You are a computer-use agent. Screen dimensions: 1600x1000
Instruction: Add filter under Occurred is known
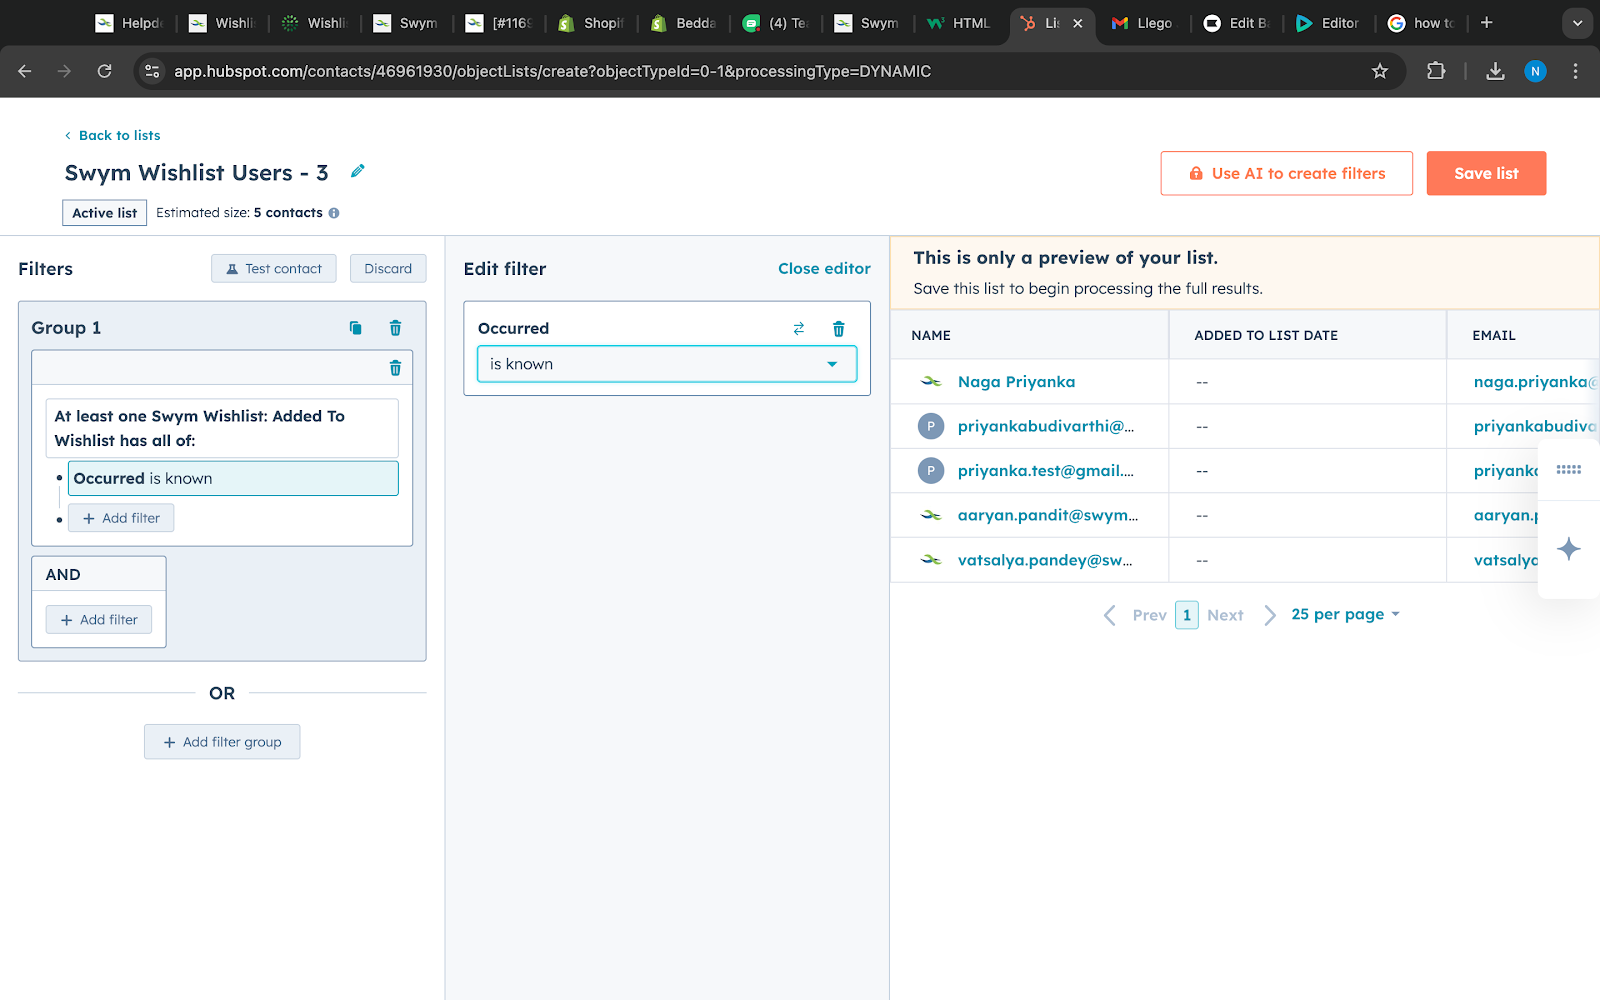point(121,518)
